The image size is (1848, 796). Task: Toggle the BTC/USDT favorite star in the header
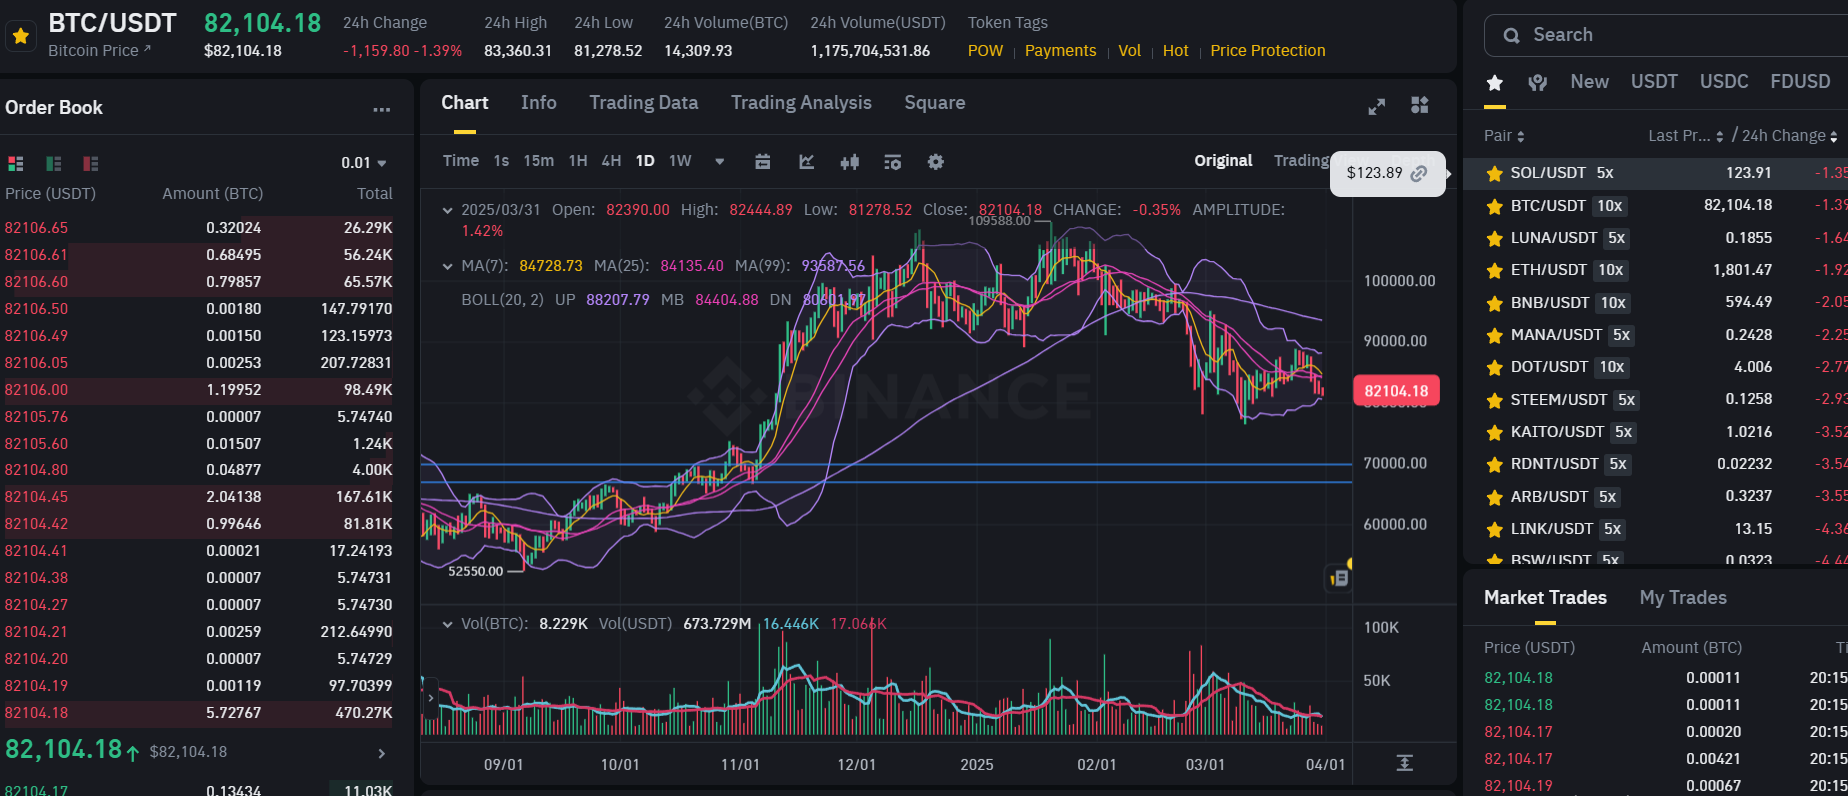(x=20, y=36)
